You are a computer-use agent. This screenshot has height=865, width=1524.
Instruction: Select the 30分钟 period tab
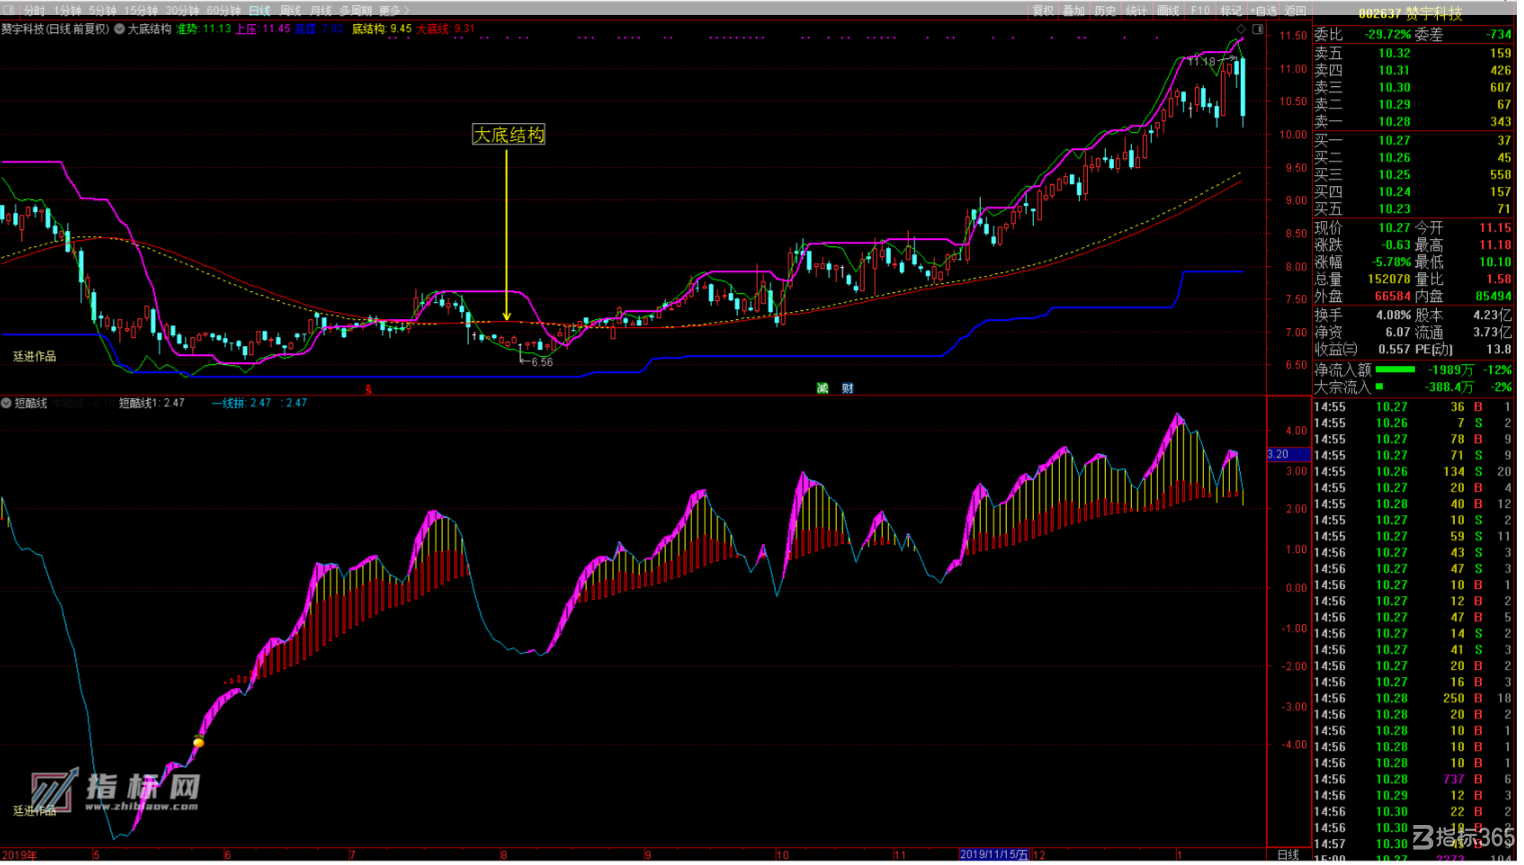[182, 10]
